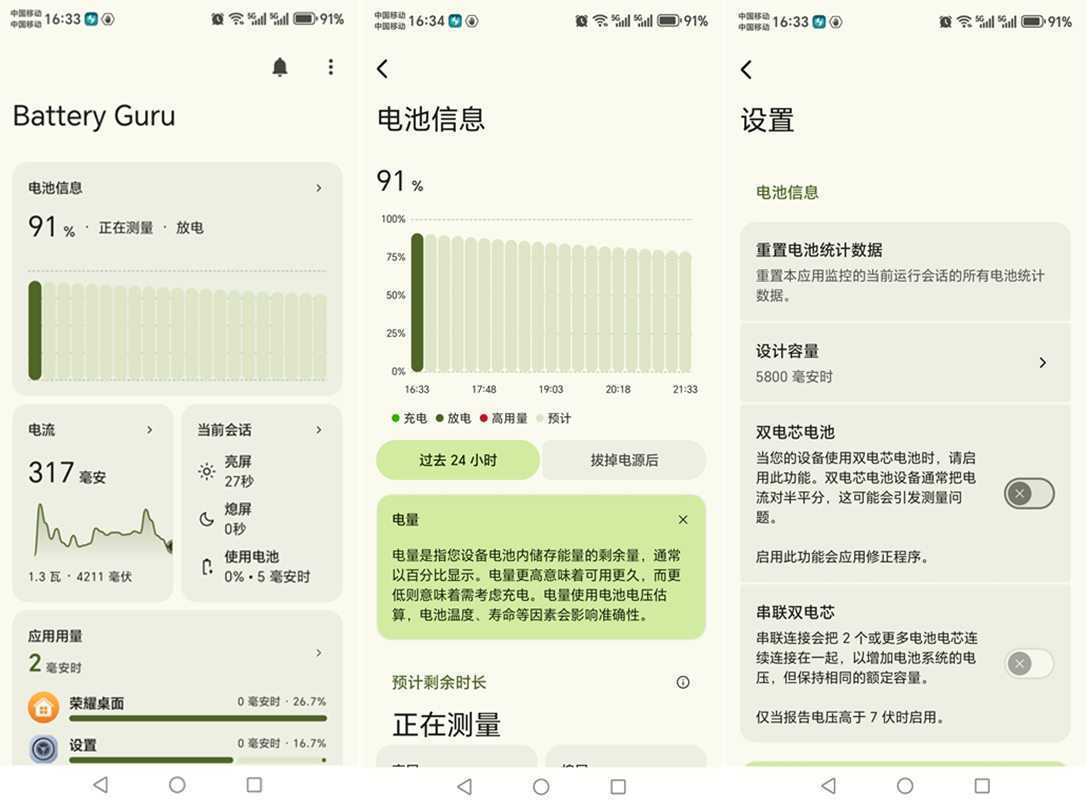1090x800 pixels.
Task: Tap Android home button under Battery Guru screen
Action: click(x=177, y=785)
